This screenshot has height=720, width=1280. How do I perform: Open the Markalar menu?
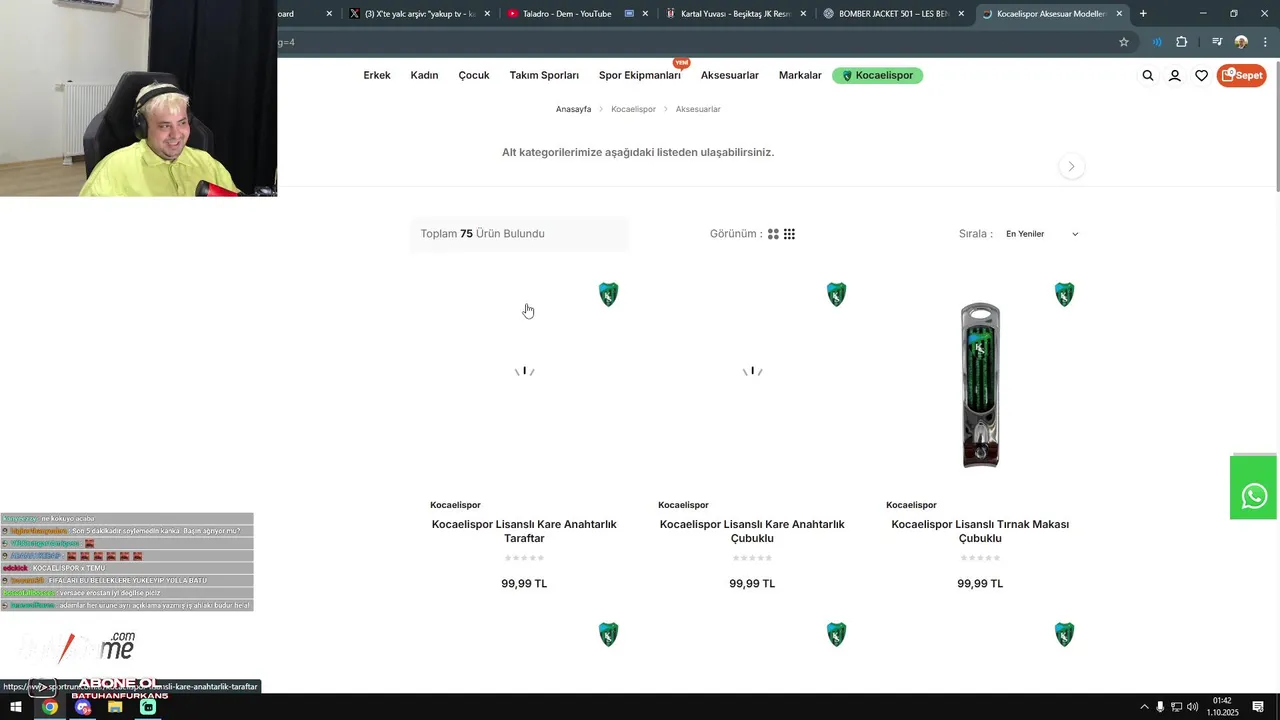(800, 76)
